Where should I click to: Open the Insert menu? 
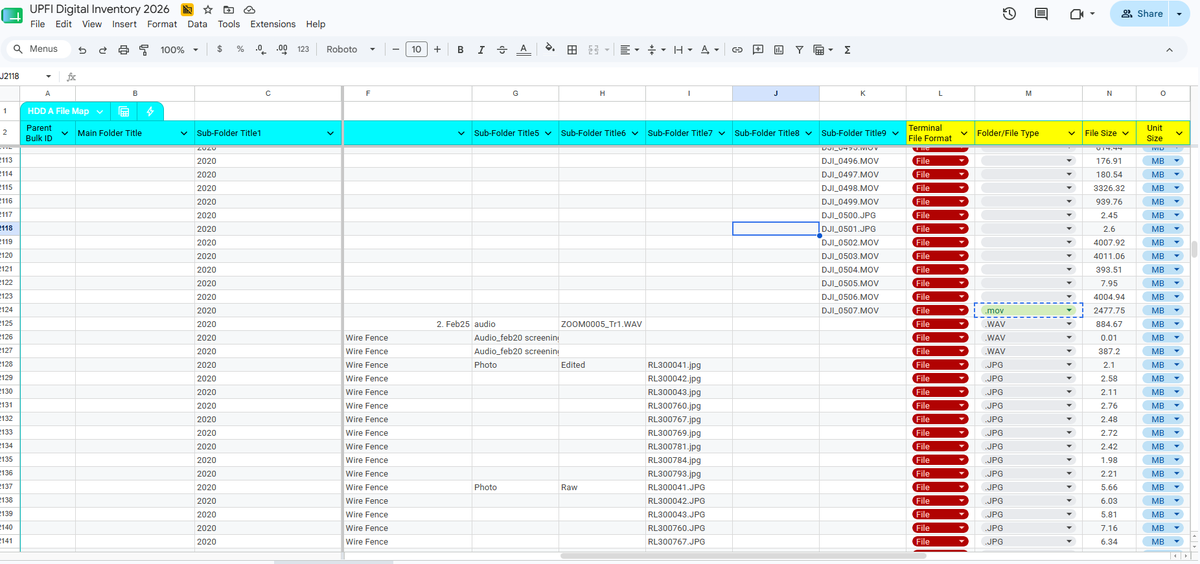tap(125, 24)
